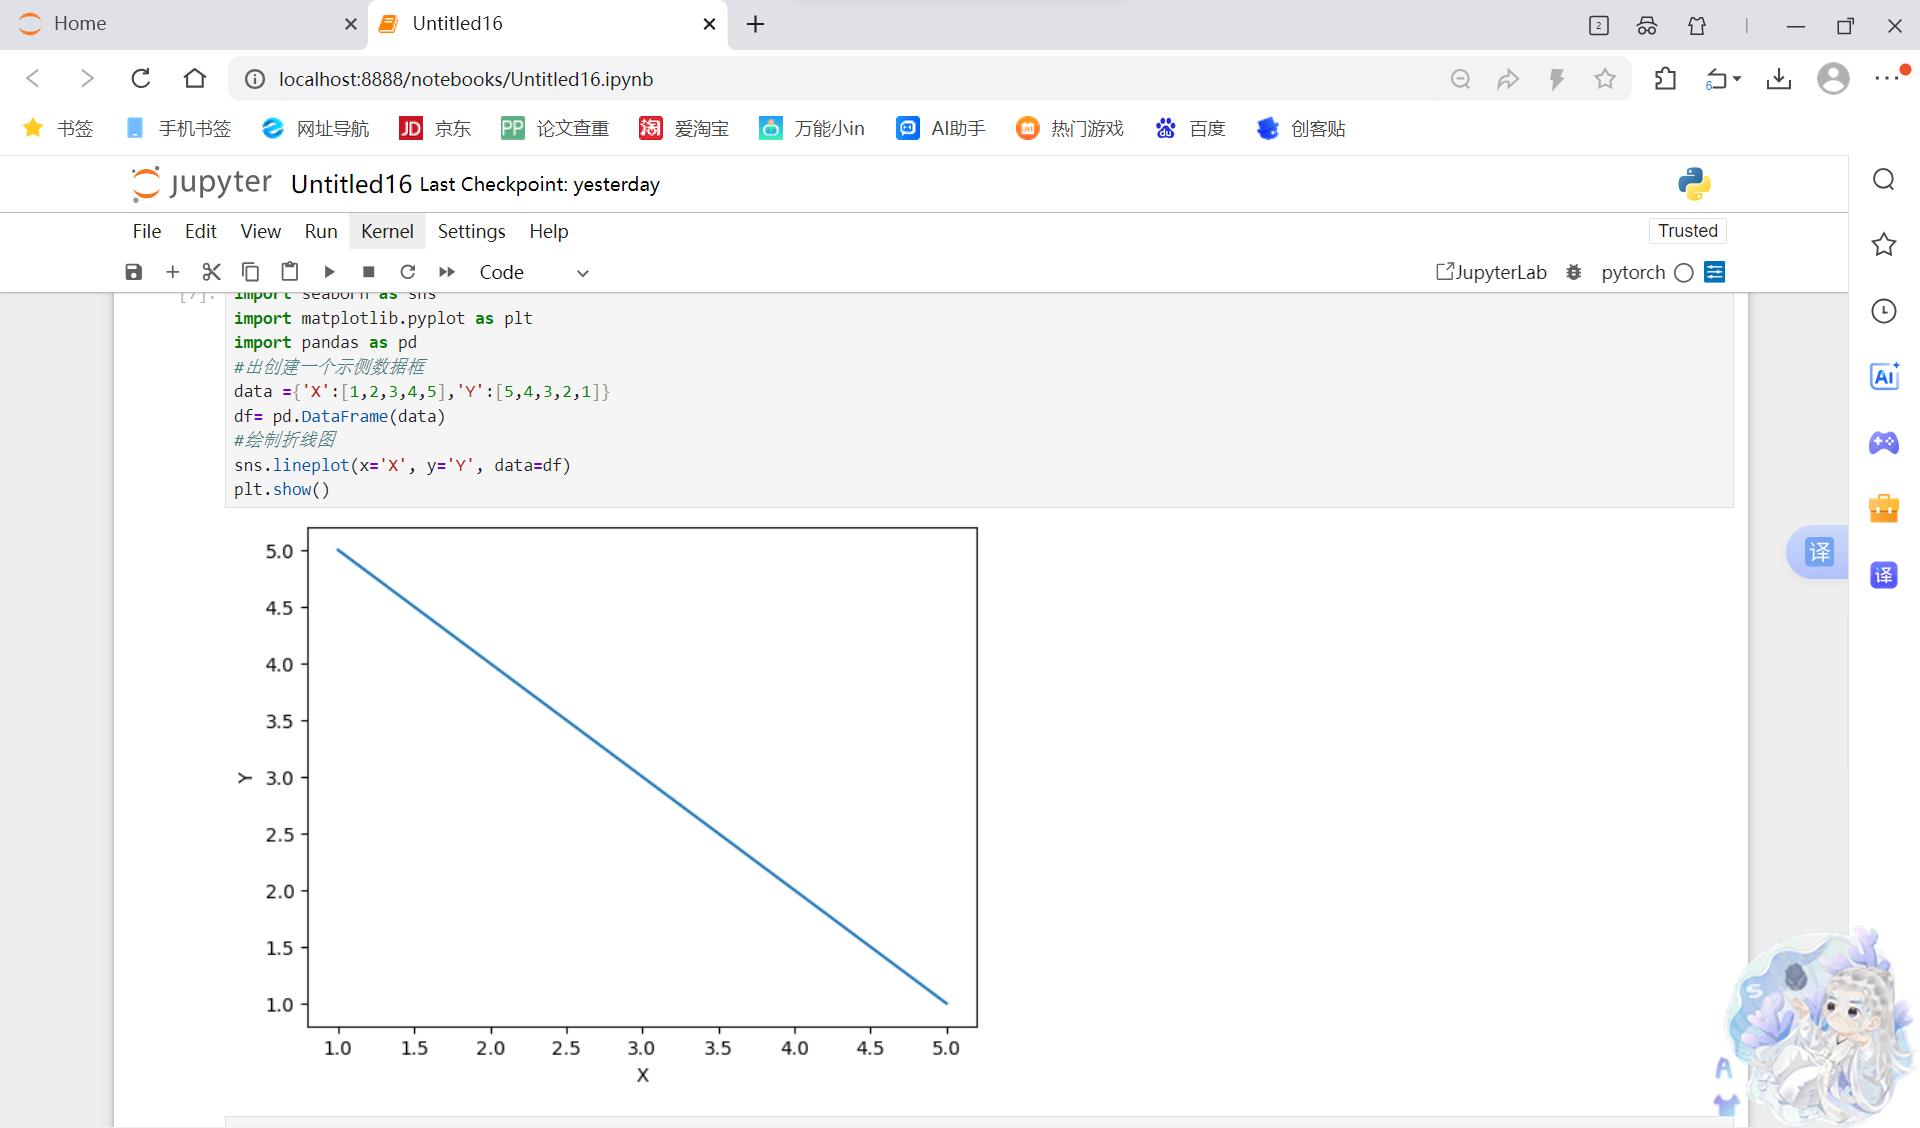Restart kernel and run all cells
The image size is (1920, 1128).
tap(446, 272)
